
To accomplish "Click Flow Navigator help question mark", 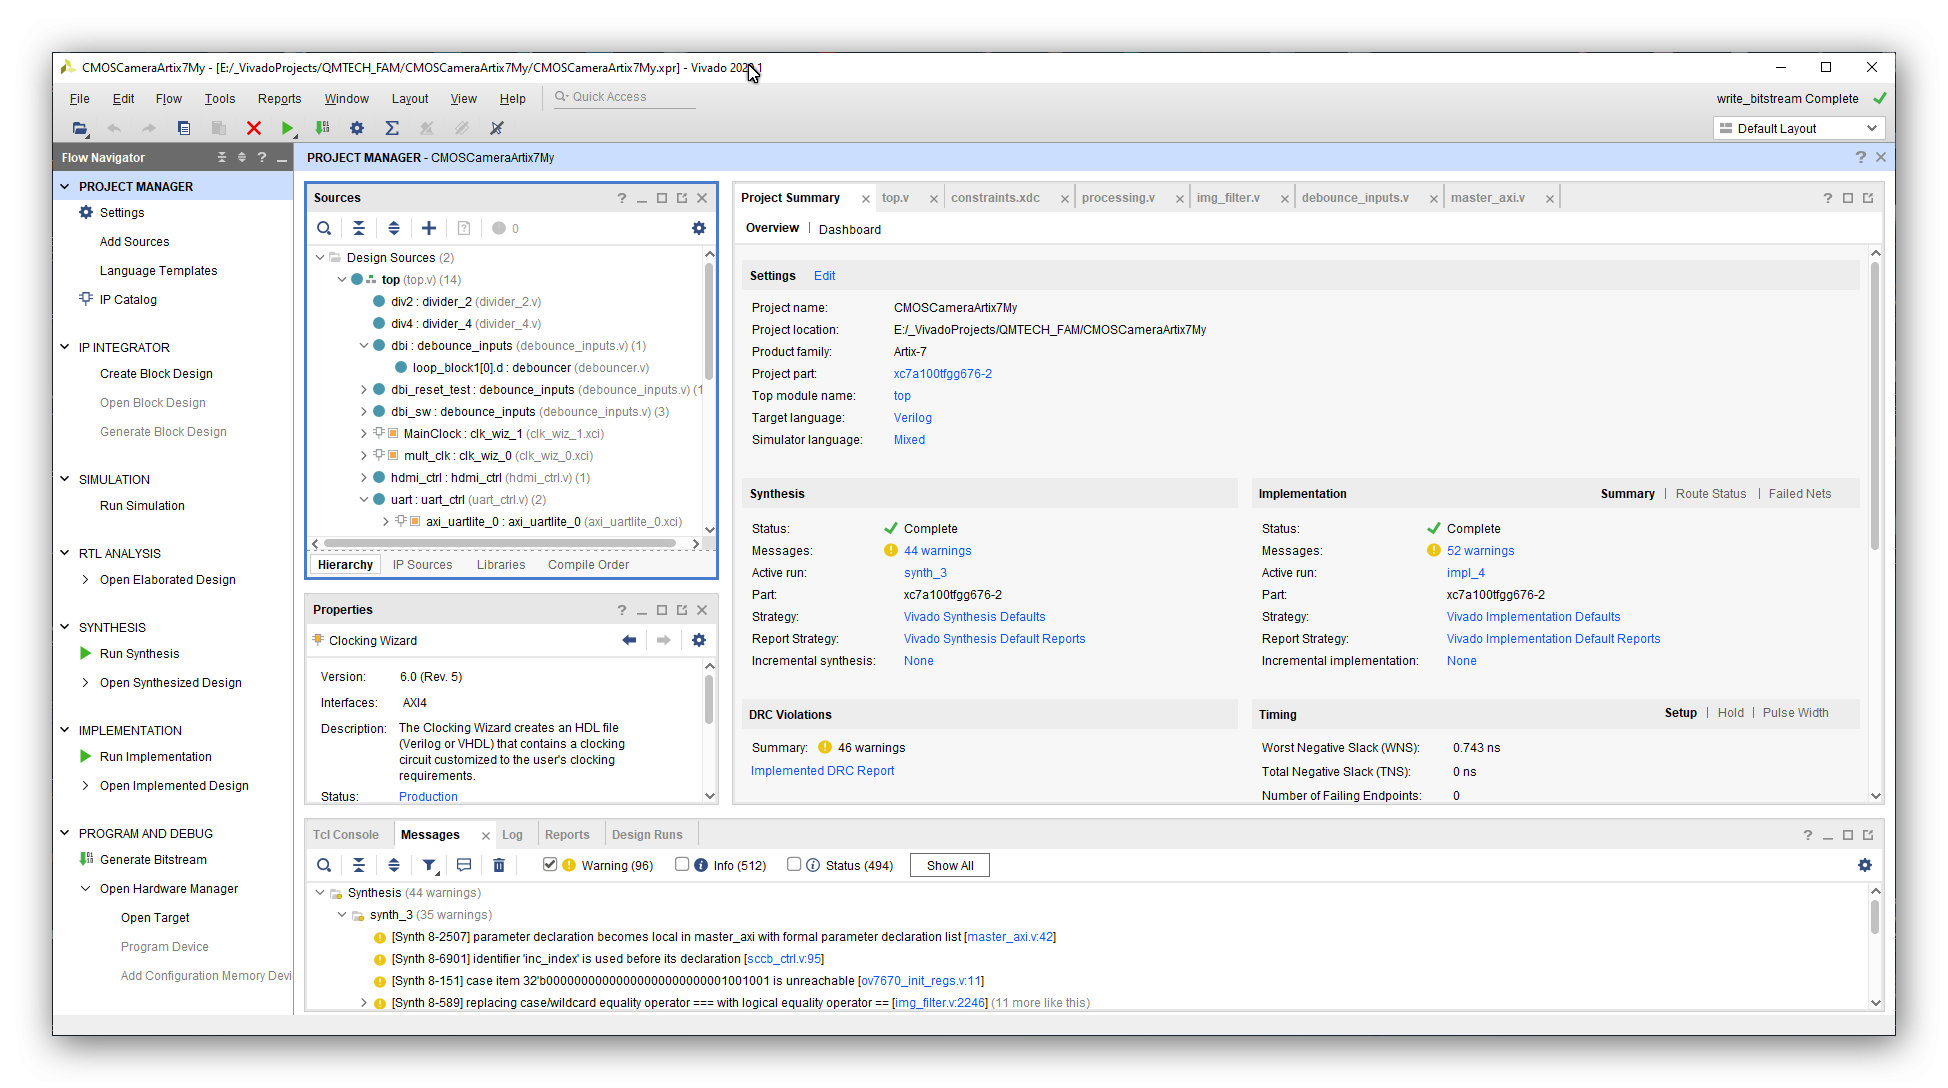I will tap(262, 157).
